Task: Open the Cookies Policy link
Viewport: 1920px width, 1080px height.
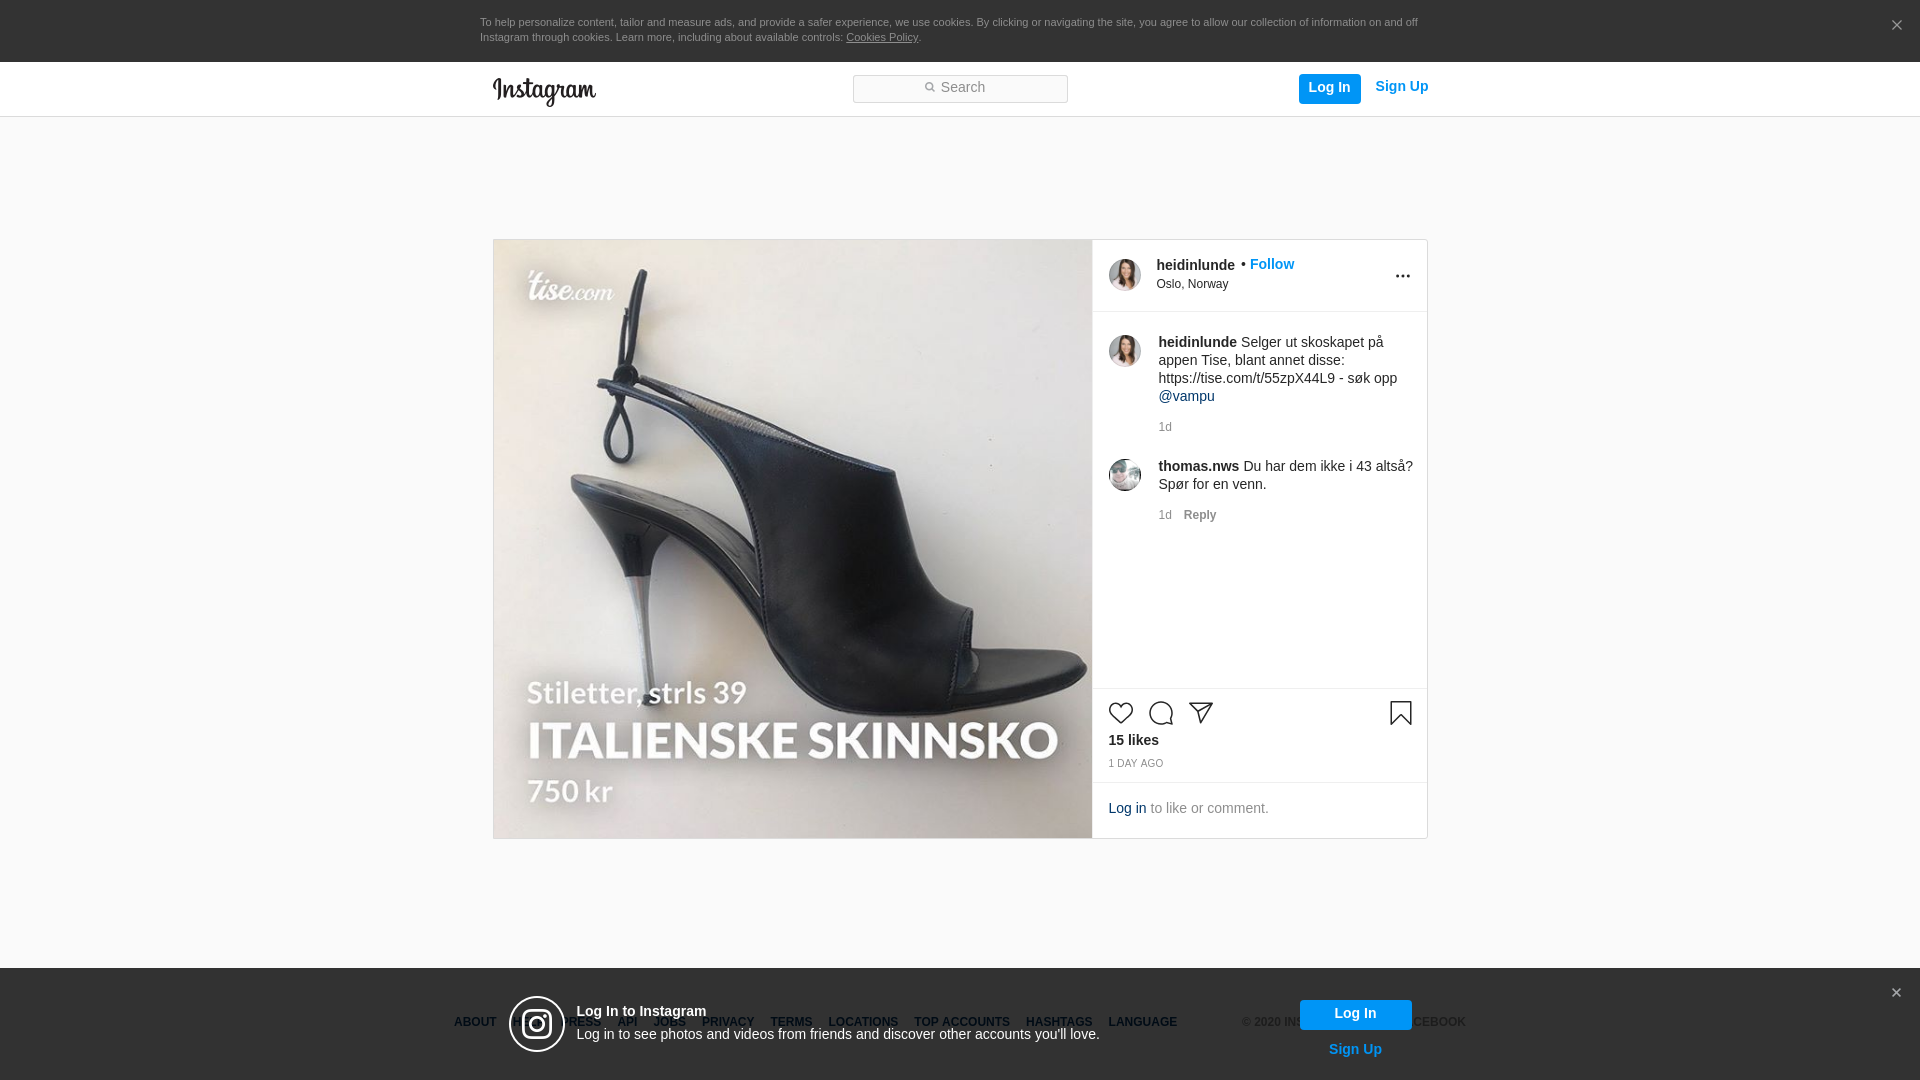Action: click(882, 37)
